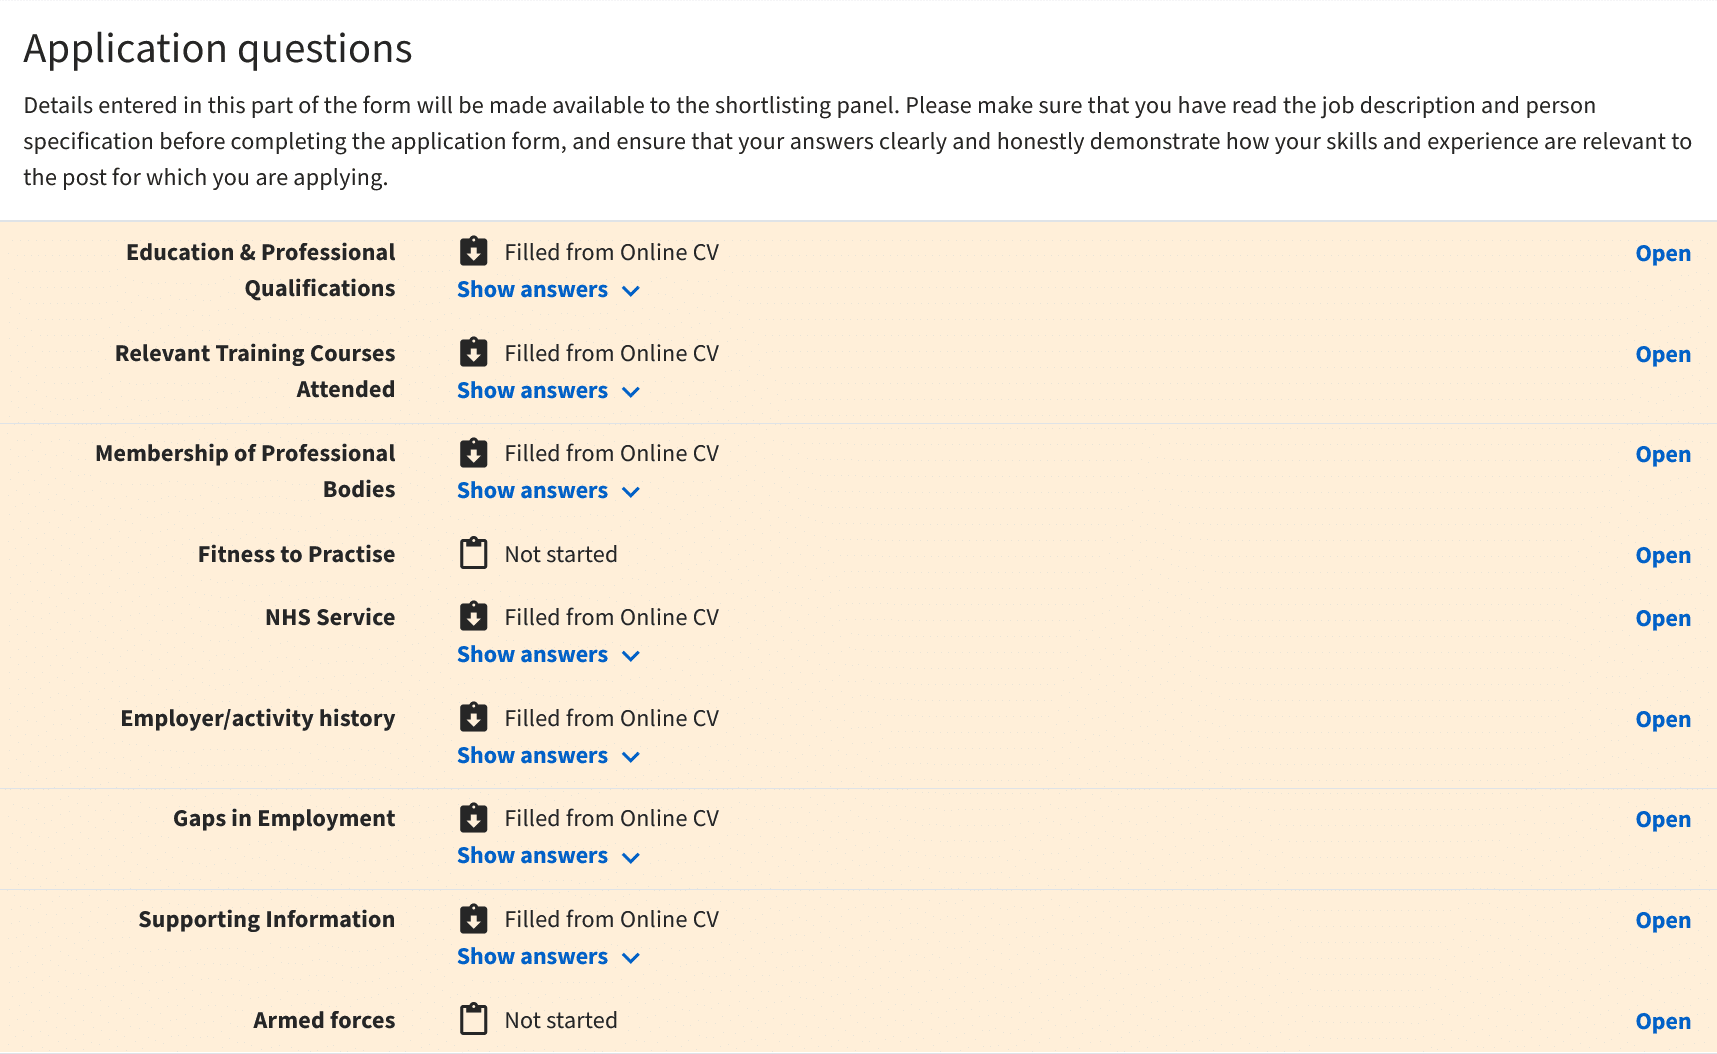
Task: Click the clipboard icon beside Education & Professional Qualifications
Action: (x=473, y=251)
